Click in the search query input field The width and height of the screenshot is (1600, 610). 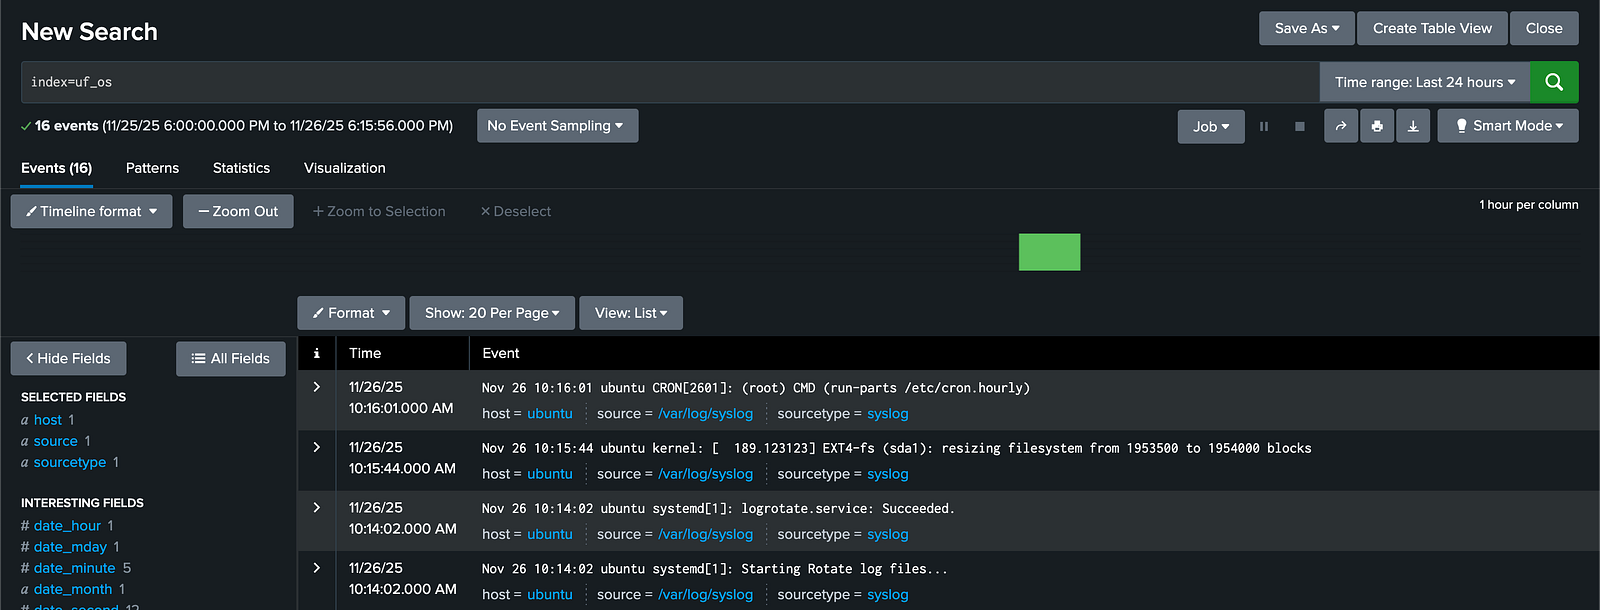coord(670,82)
